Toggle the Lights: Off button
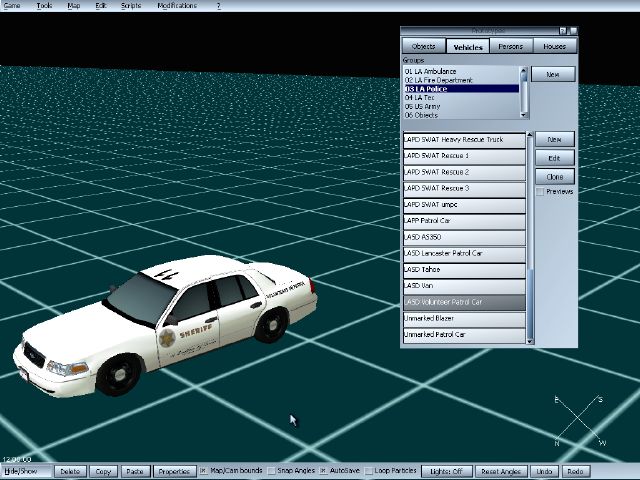The image size is (640, 480). coord(446,471)
